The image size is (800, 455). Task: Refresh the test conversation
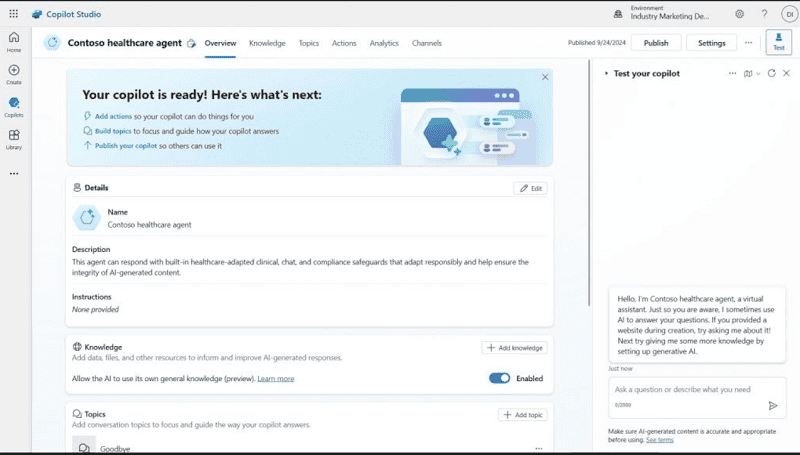tap(771, 73)
